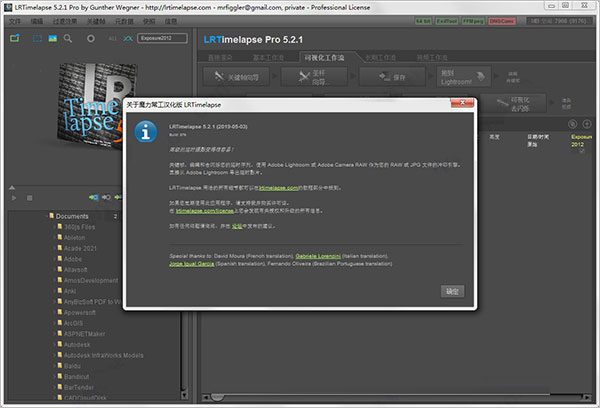Click the magnifier zoom icon in the preview toolbar

(x=68, y=38)
